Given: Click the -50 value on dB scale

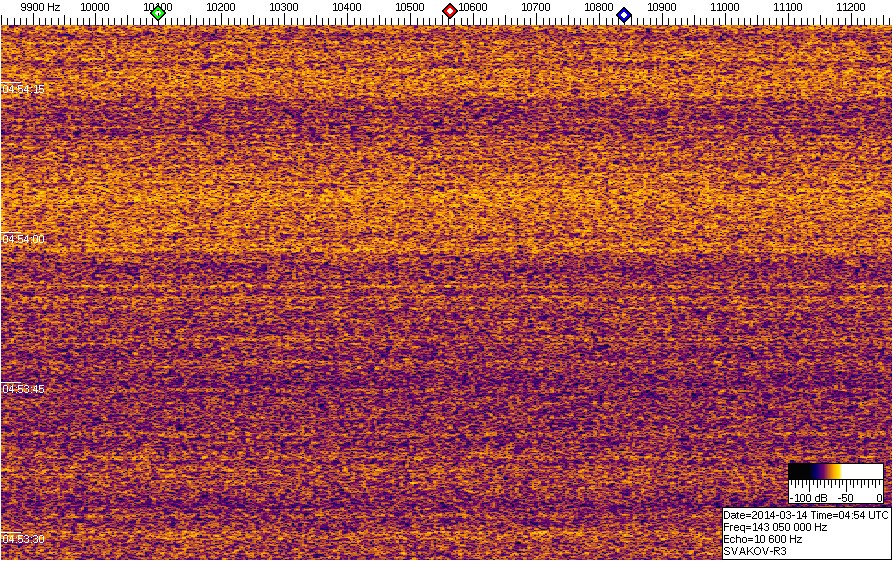Looking at the screenshot, I should click(844, 497).
